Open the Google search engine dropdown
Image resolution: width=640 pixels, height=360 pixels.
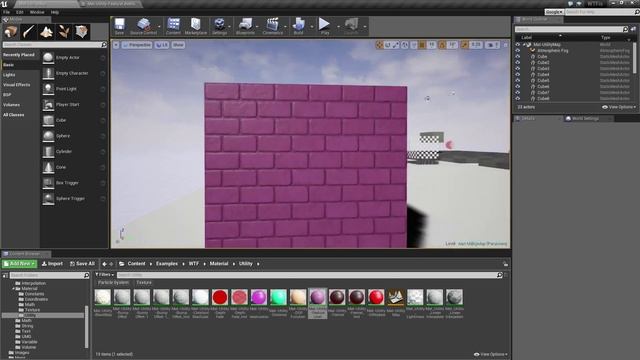pyautogui.click(x=554, y=12)
